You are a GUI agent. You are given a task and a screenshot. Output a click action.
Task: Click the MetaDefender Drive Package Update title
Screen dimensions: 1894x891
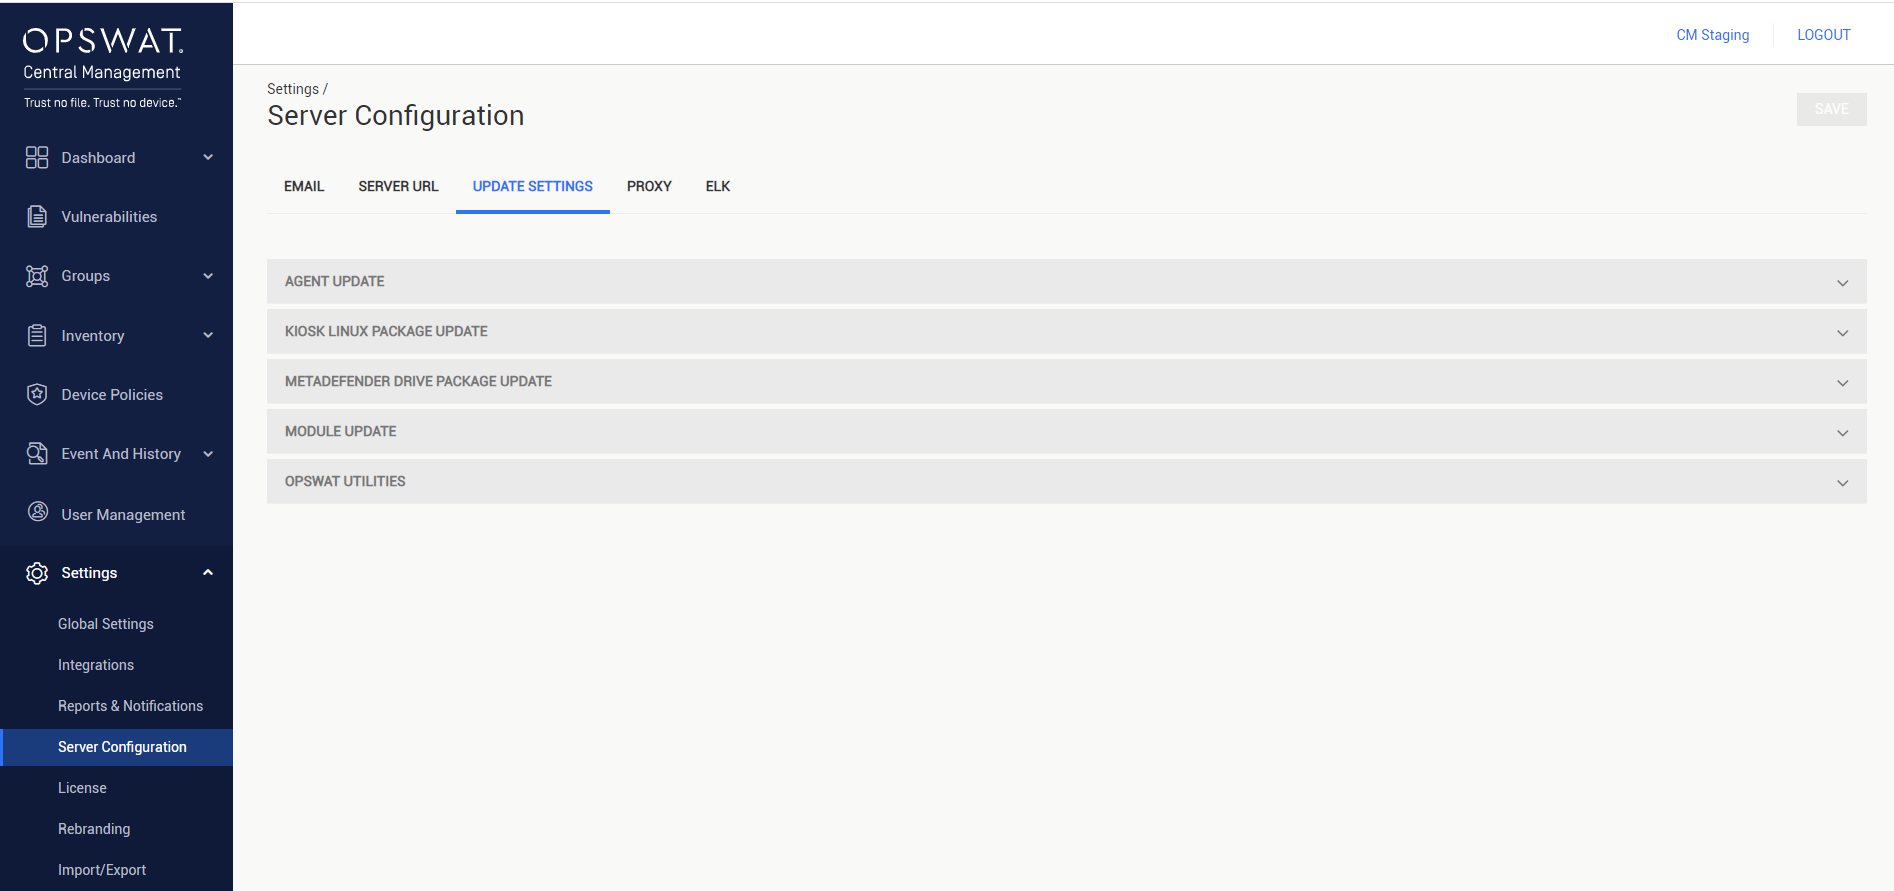(418, 381)
